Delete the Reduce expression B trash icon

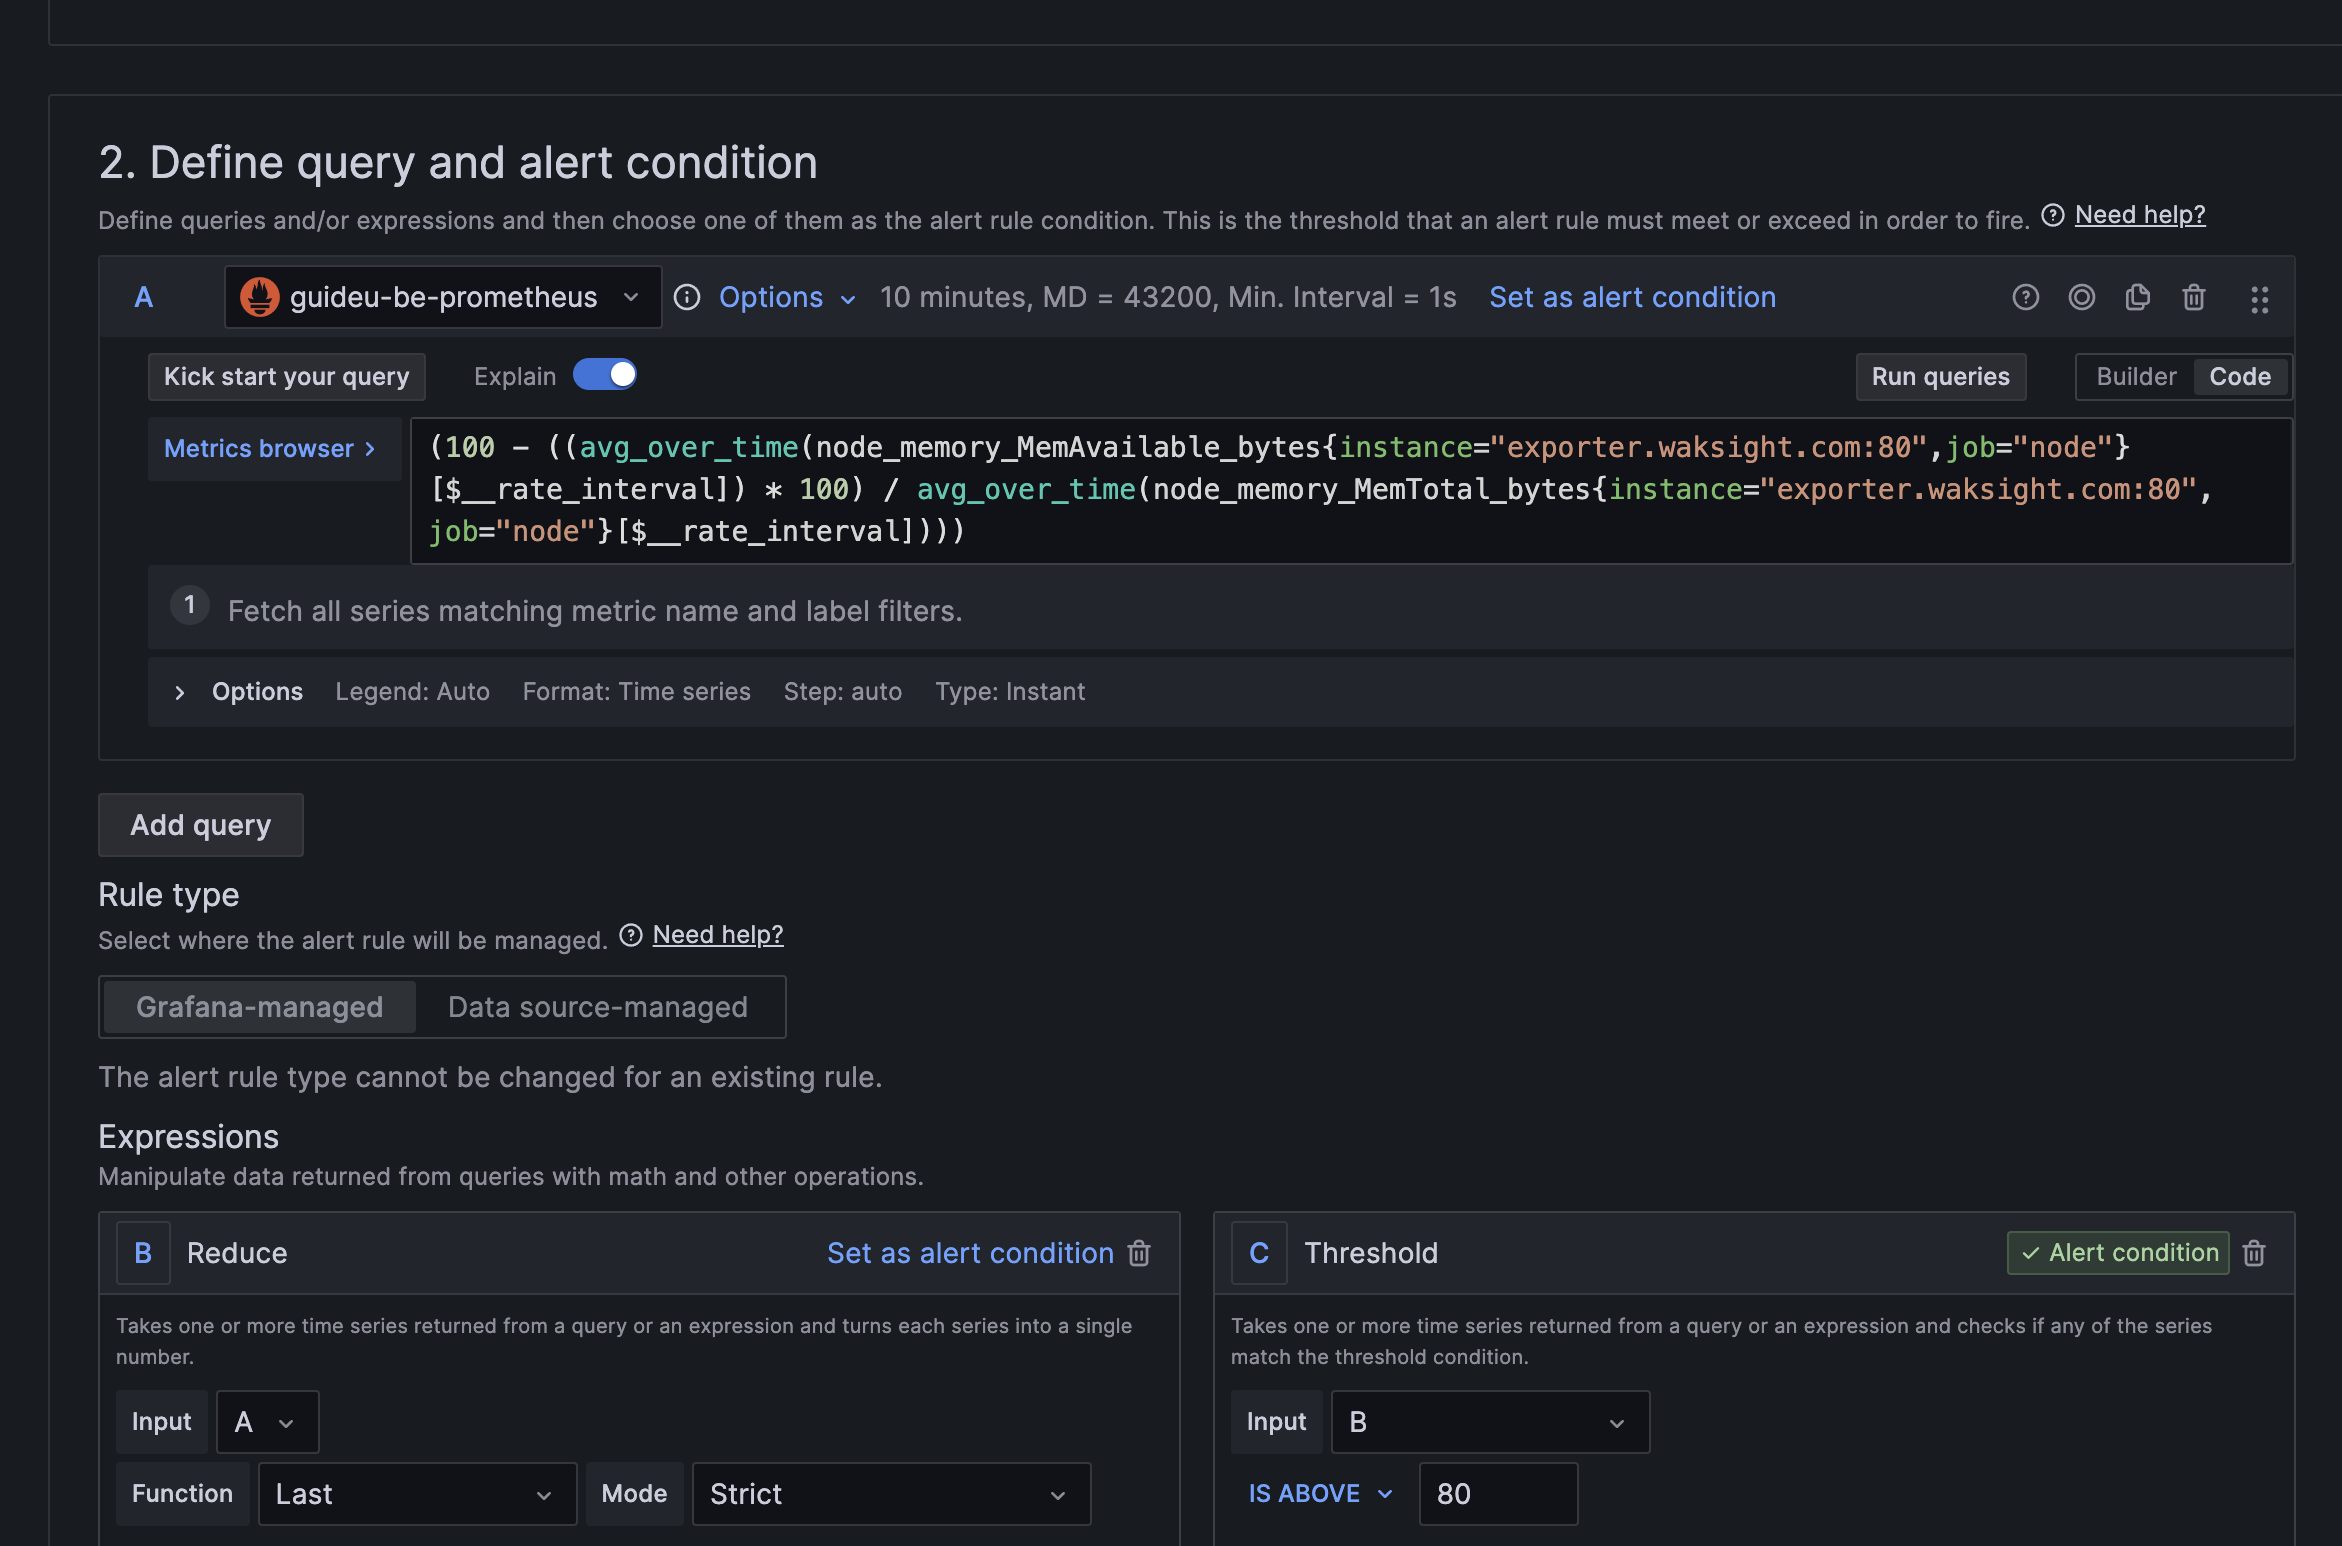1139,1253
